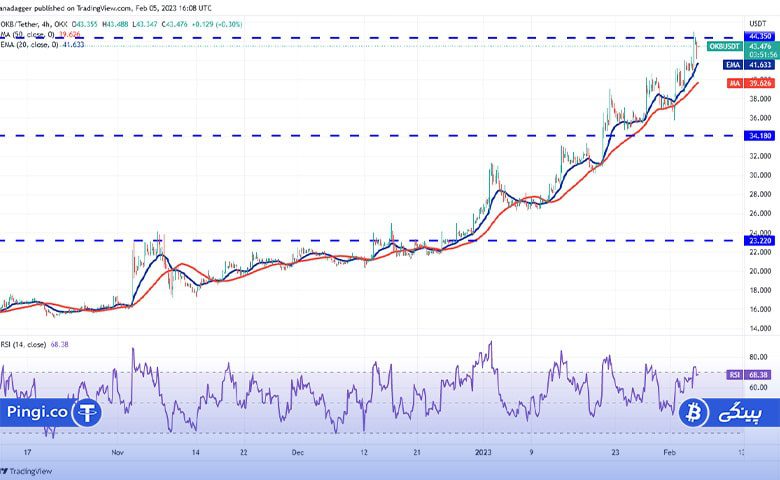Click the RSI 68.38 axis label
Screen dimensions: 780x480
click(749, 375)
